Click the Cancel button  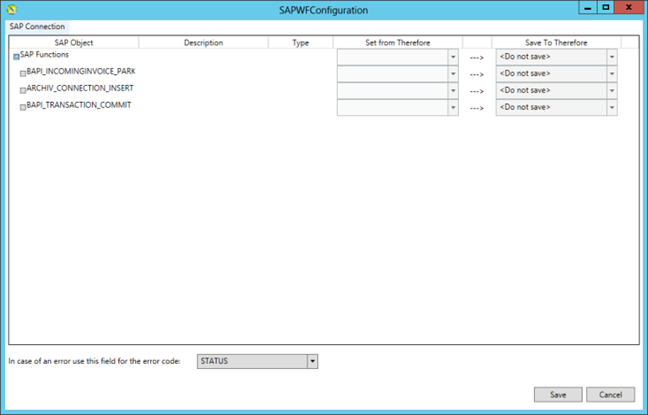(x=610, y=394)
